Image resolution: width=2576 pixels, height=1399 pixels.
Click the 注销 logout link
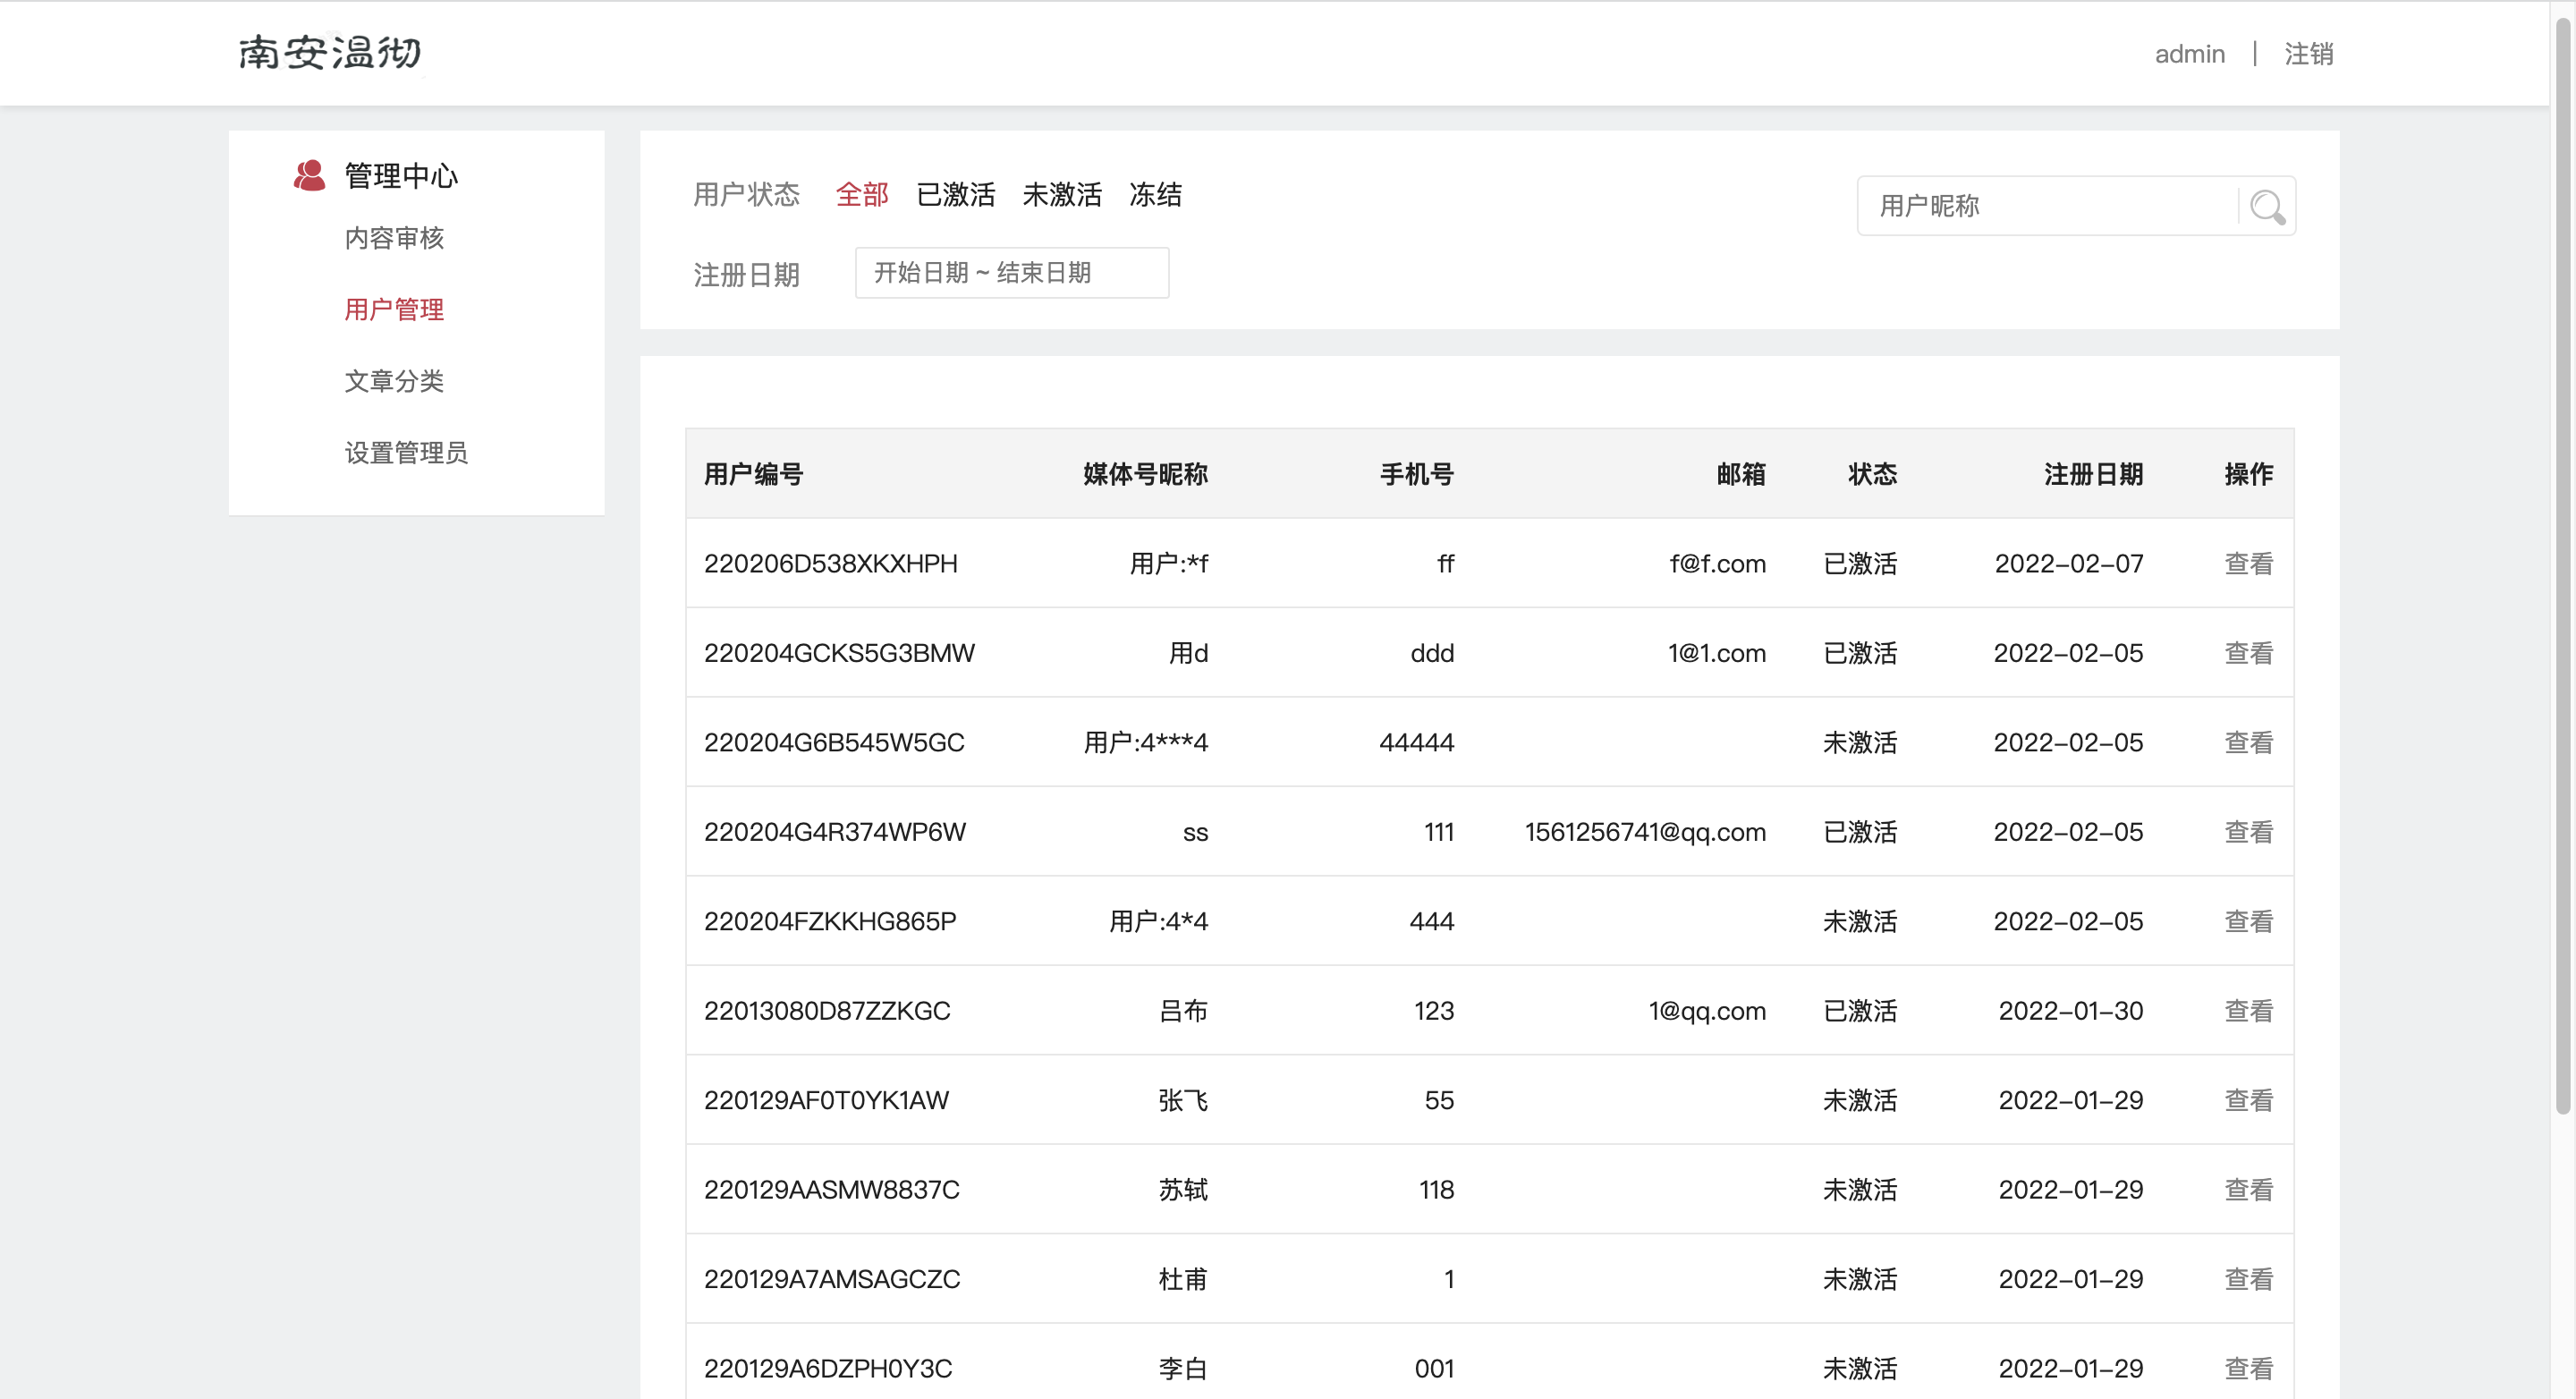click(2308, 54)
